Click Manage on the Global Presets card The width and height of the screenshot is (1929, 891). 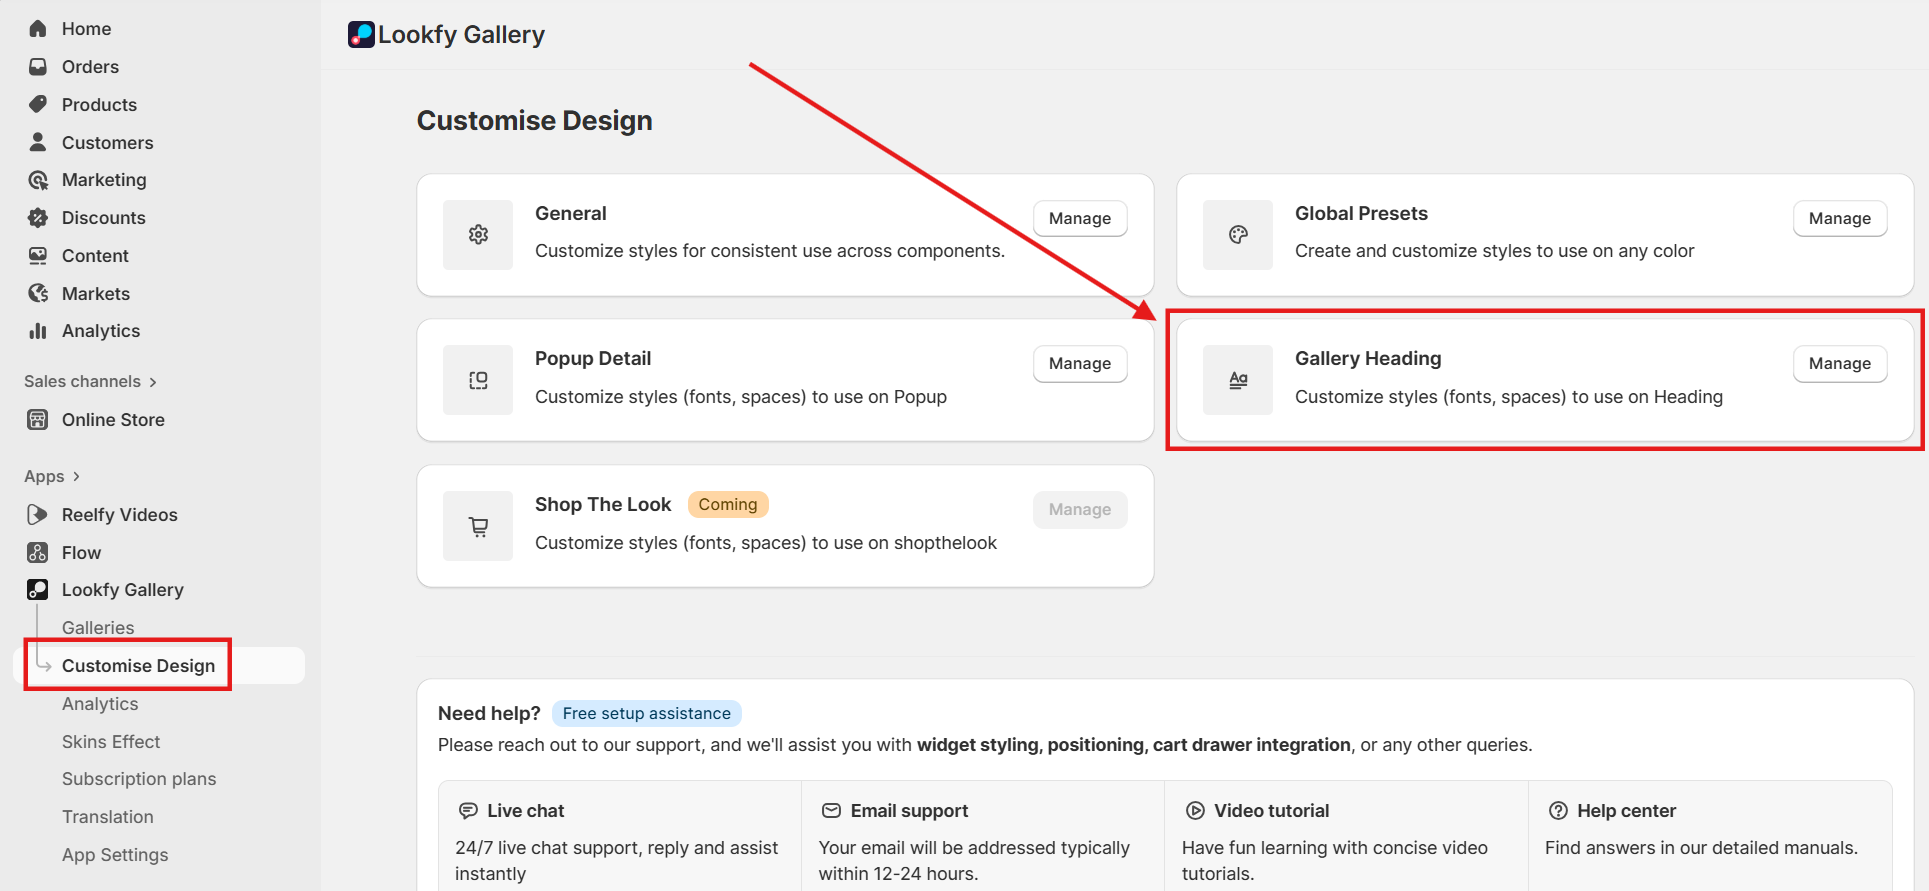[1840, 219]
